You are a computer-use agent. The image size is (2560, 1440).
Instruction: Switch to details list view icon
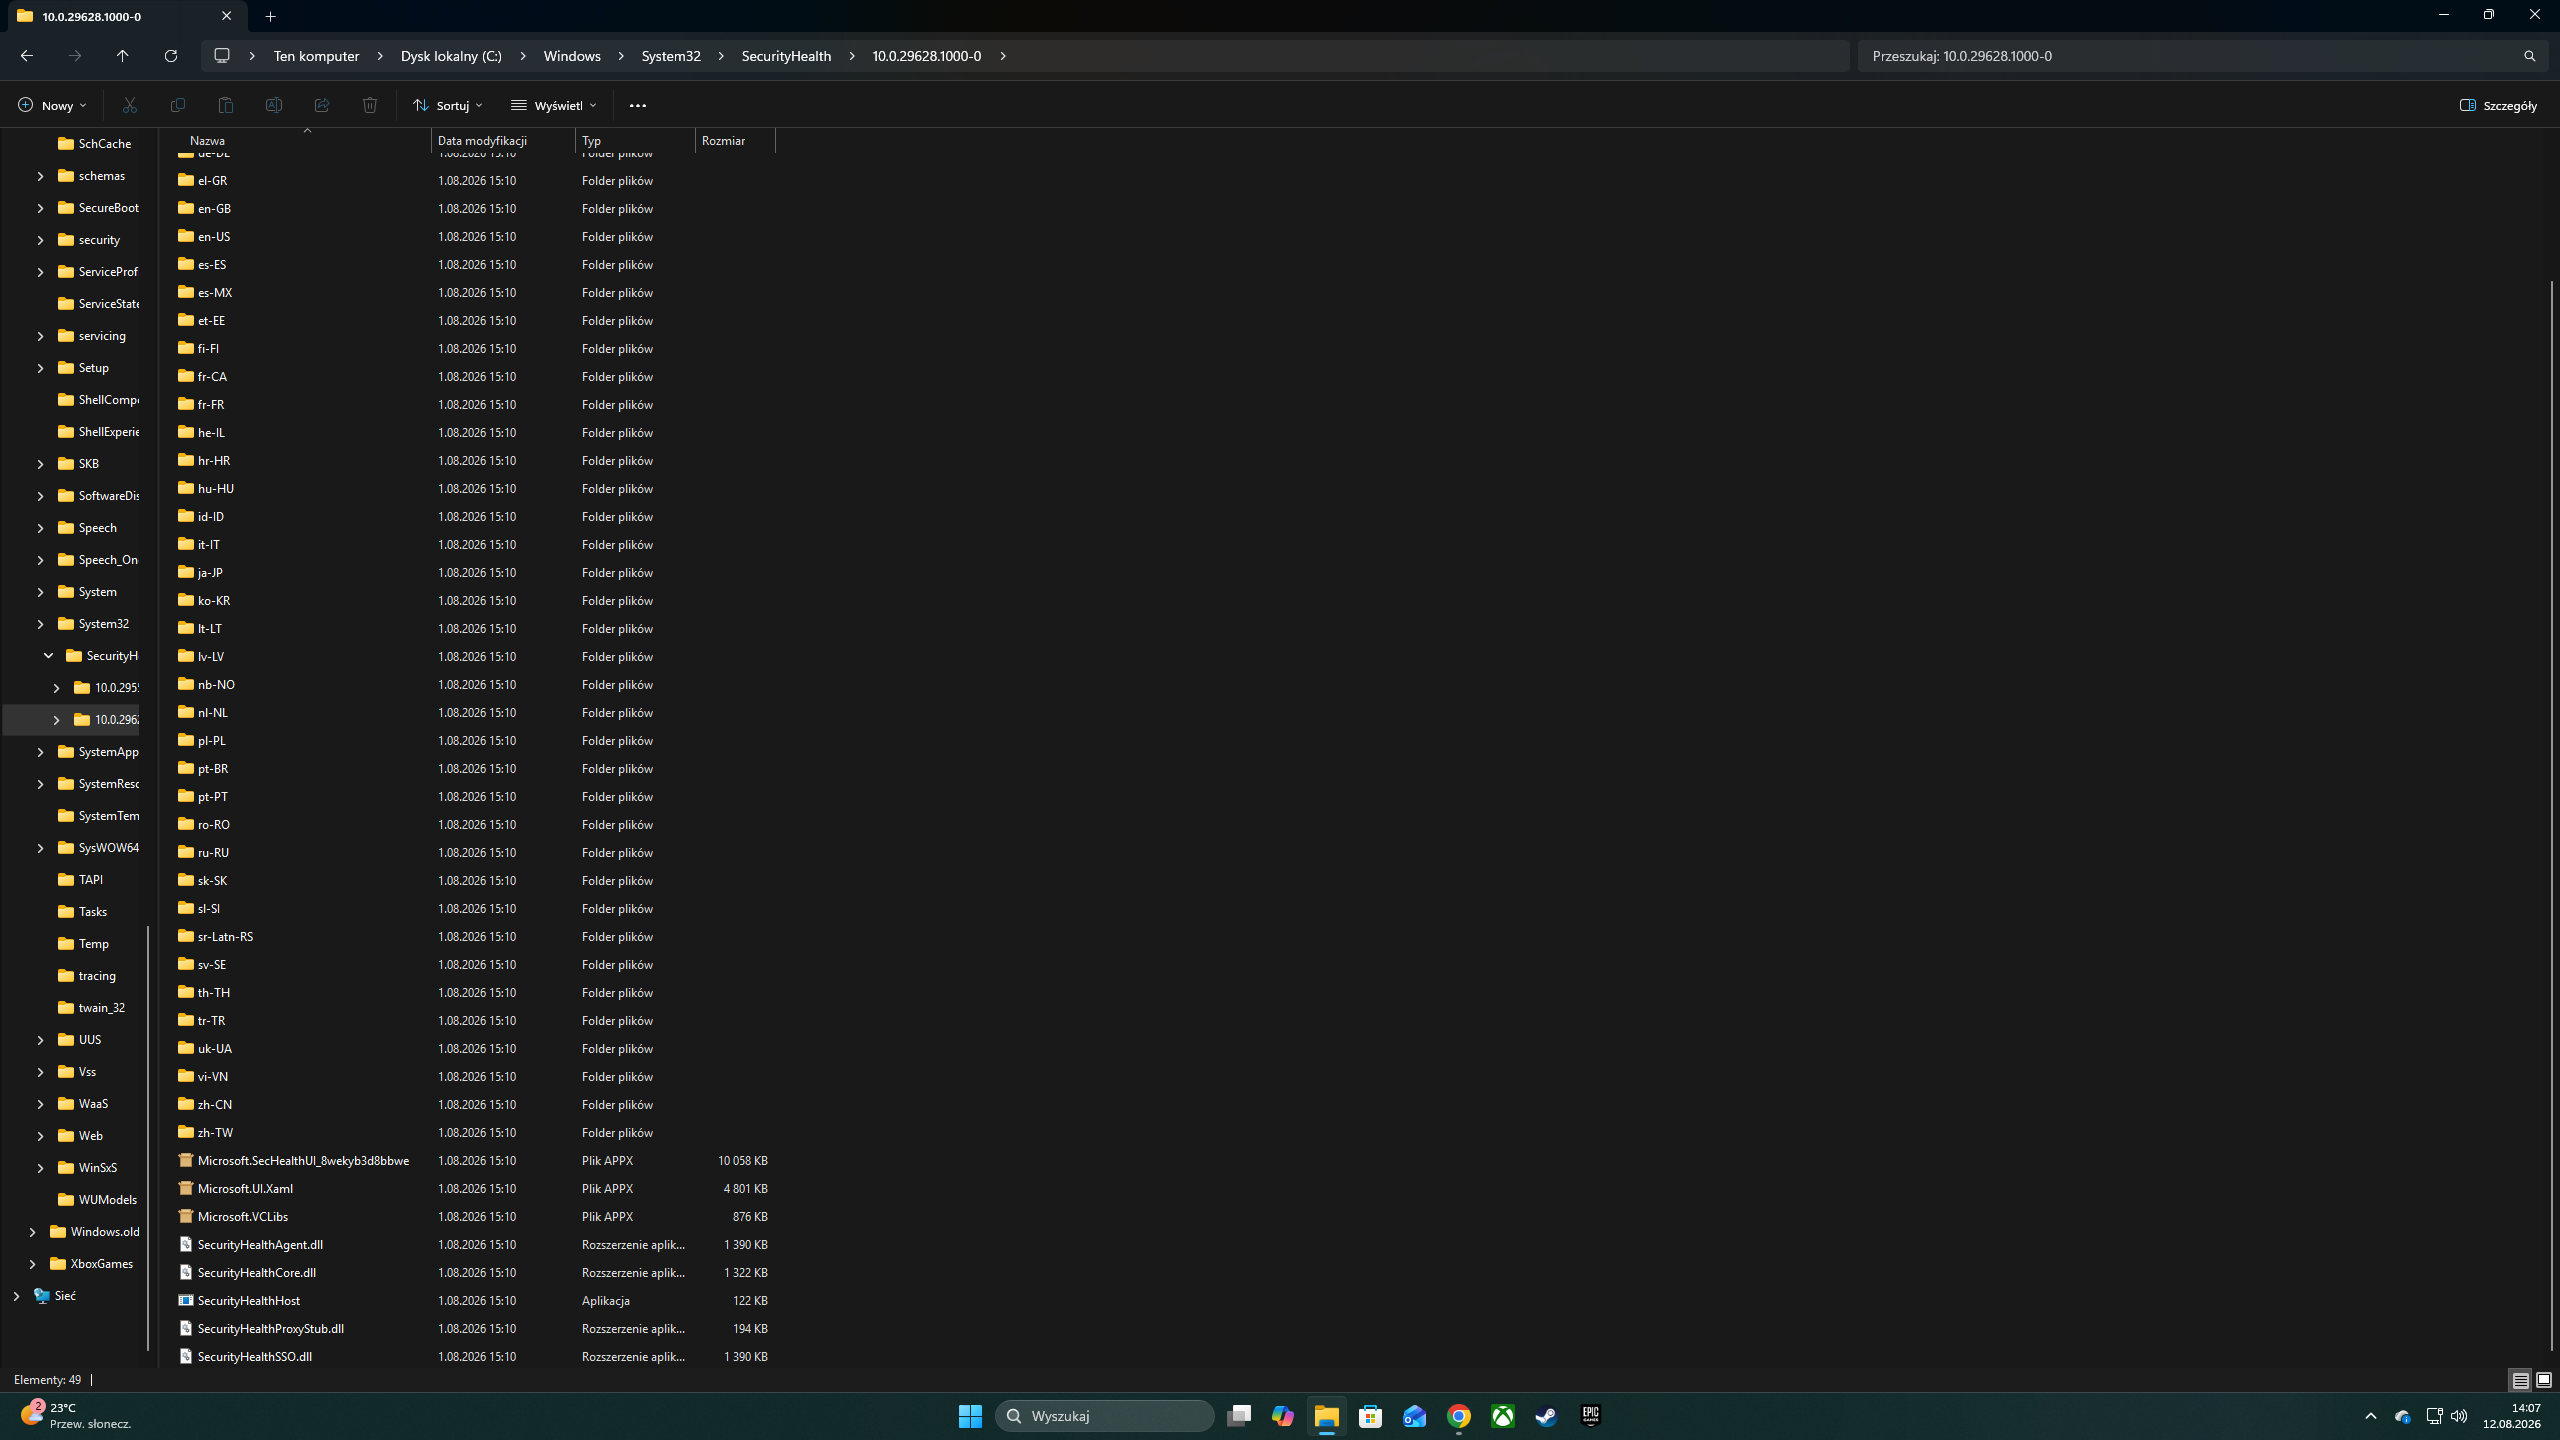click(2520, 1380)
